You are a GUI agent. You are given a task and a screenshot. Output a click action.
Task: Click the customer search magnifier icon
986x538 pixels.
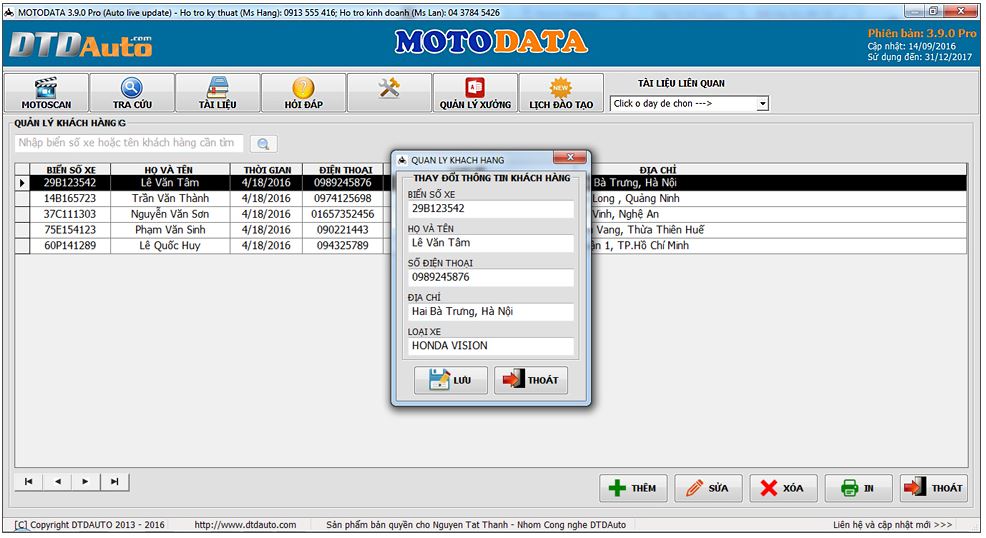point(263,144)
